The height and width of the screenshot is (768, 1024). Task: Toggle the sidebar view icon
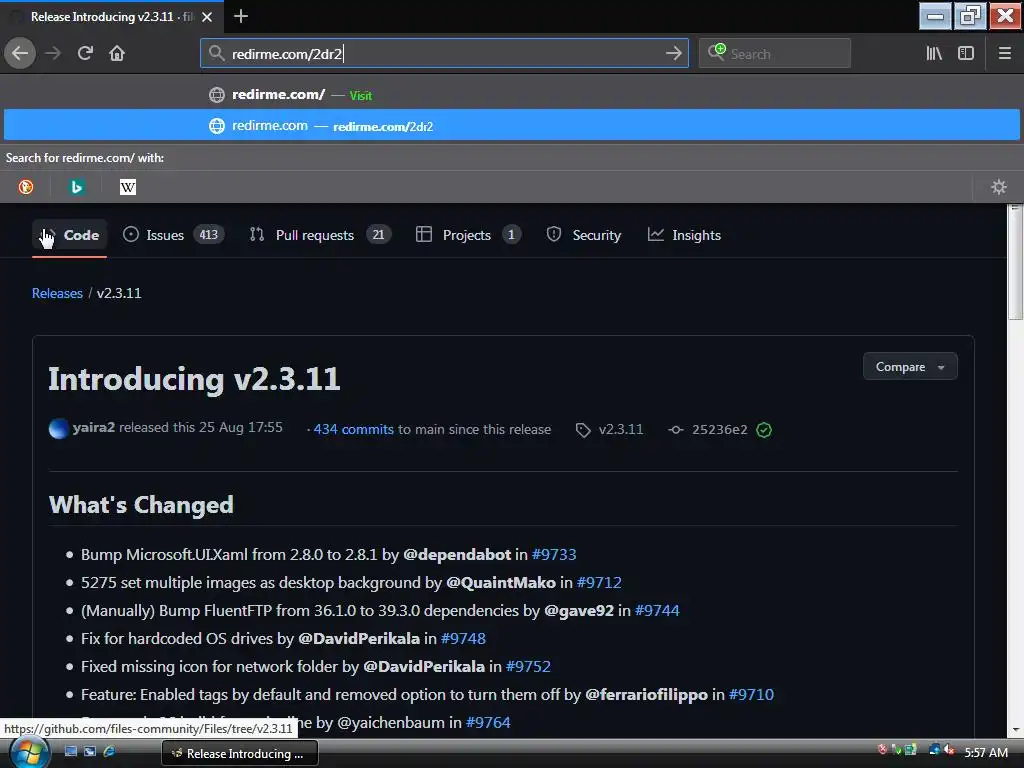pos(966,53)
